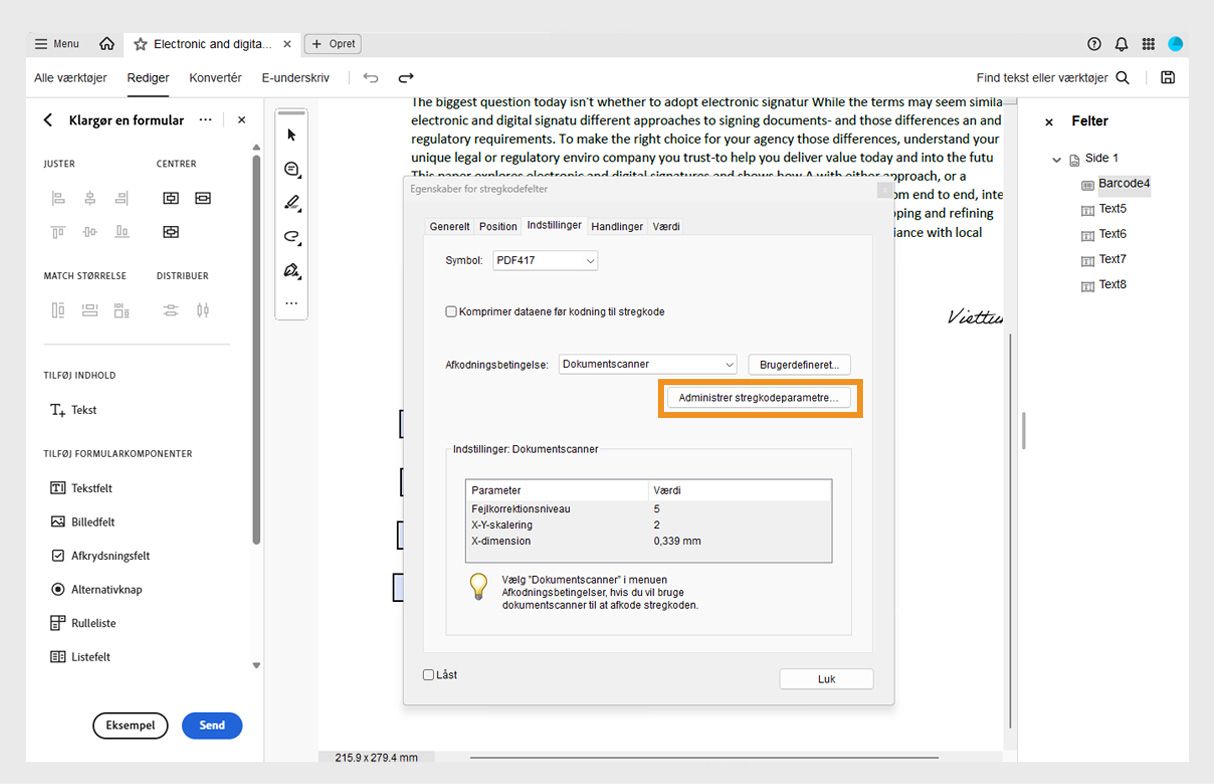Select the arrow selection tool
Viewport: 1214px width, 784px height.
(291, 134)
